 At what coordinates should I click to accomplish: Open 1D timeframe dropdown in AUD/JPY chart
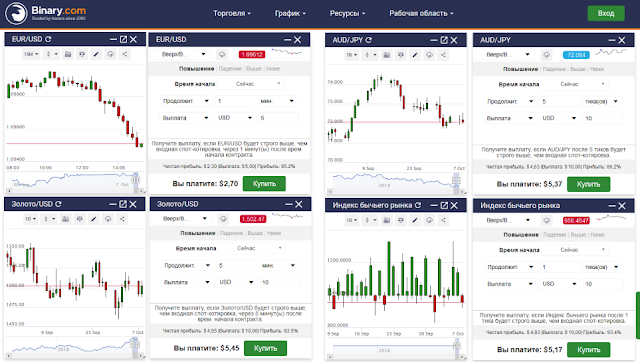[351, 55]
